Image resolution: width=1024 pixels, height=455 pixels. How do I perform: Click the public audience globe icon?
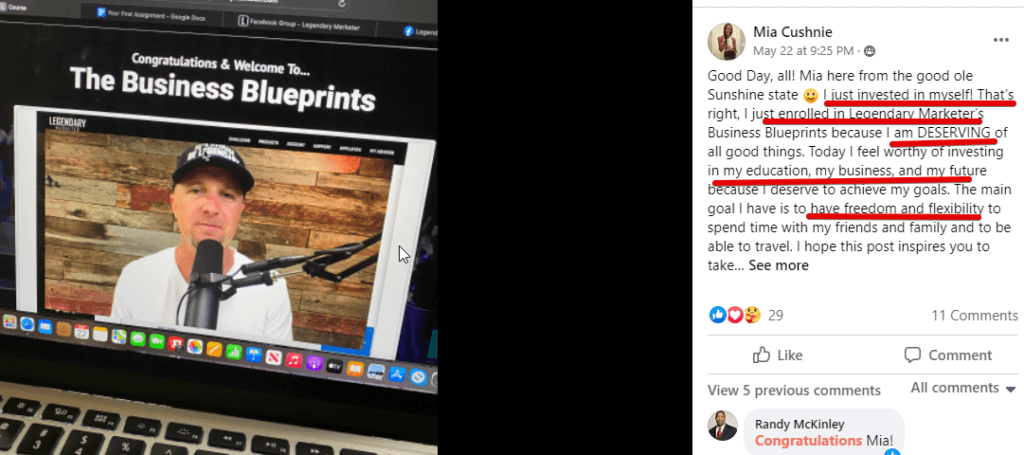[869, 51]
